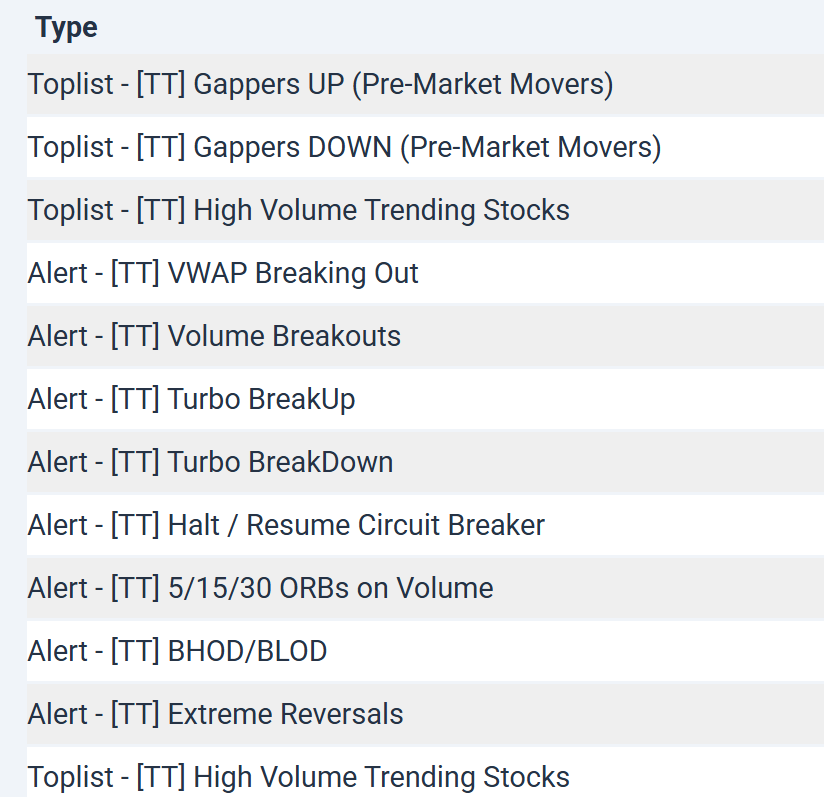824x797 pixels.
Task: Choose the Turbo BreakUp alert row
Action: click(191, 399)
